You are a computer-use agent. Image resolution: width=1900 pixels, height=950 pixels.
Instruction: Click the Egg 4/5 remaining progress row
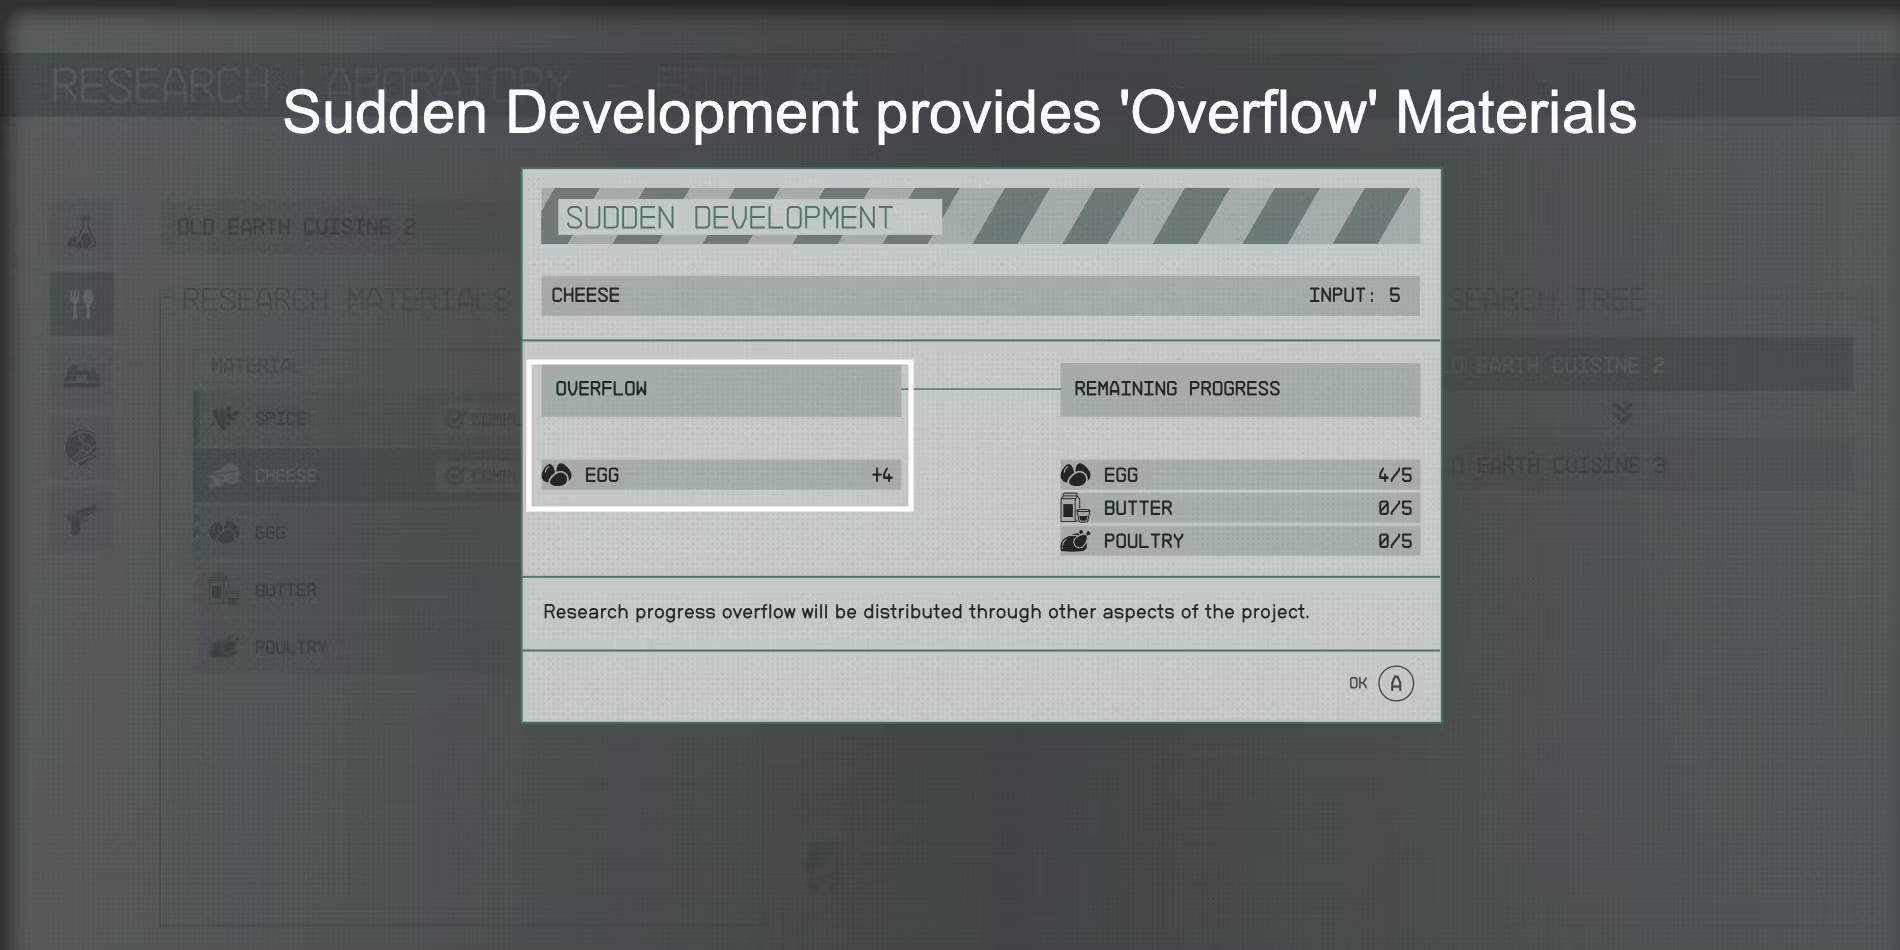(x=1240, y=475)
